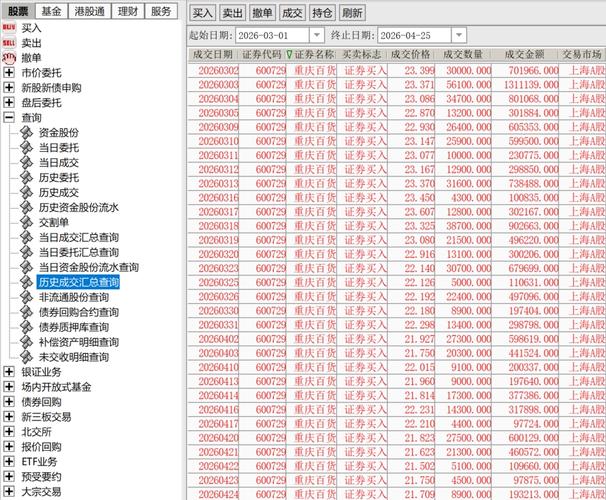The width and height of the screenshot is (606, 500).
Task: Expand the 预受要约 node
Action: 9,476
